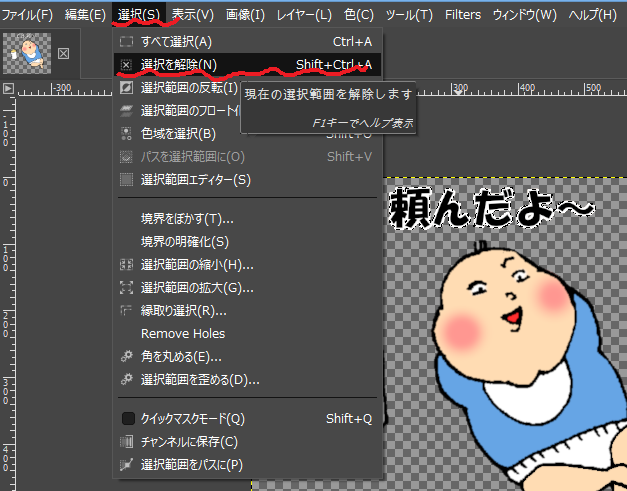This screenshot has height=491, width=627.
Task: Click the gear icon beside 選択範囲を歪める
Action: pos(126,379)
